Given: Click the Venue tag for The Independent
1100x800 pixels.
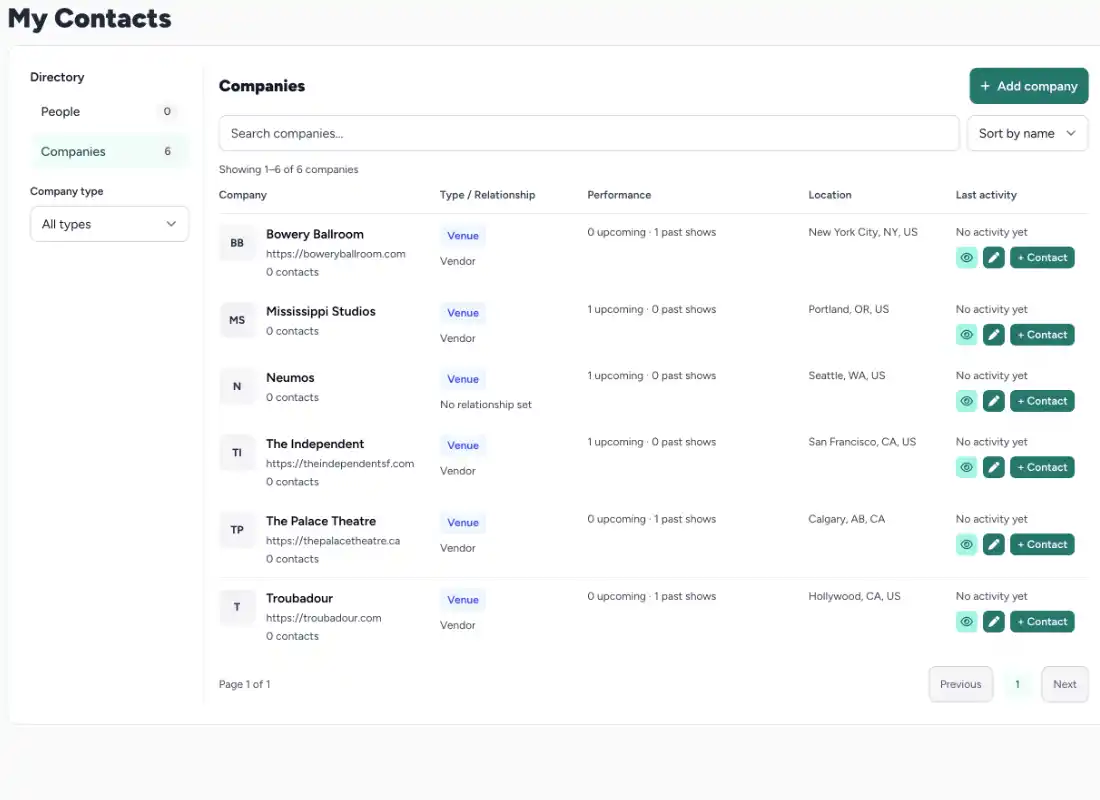Looking at the screenshot, I should point(462,446).
